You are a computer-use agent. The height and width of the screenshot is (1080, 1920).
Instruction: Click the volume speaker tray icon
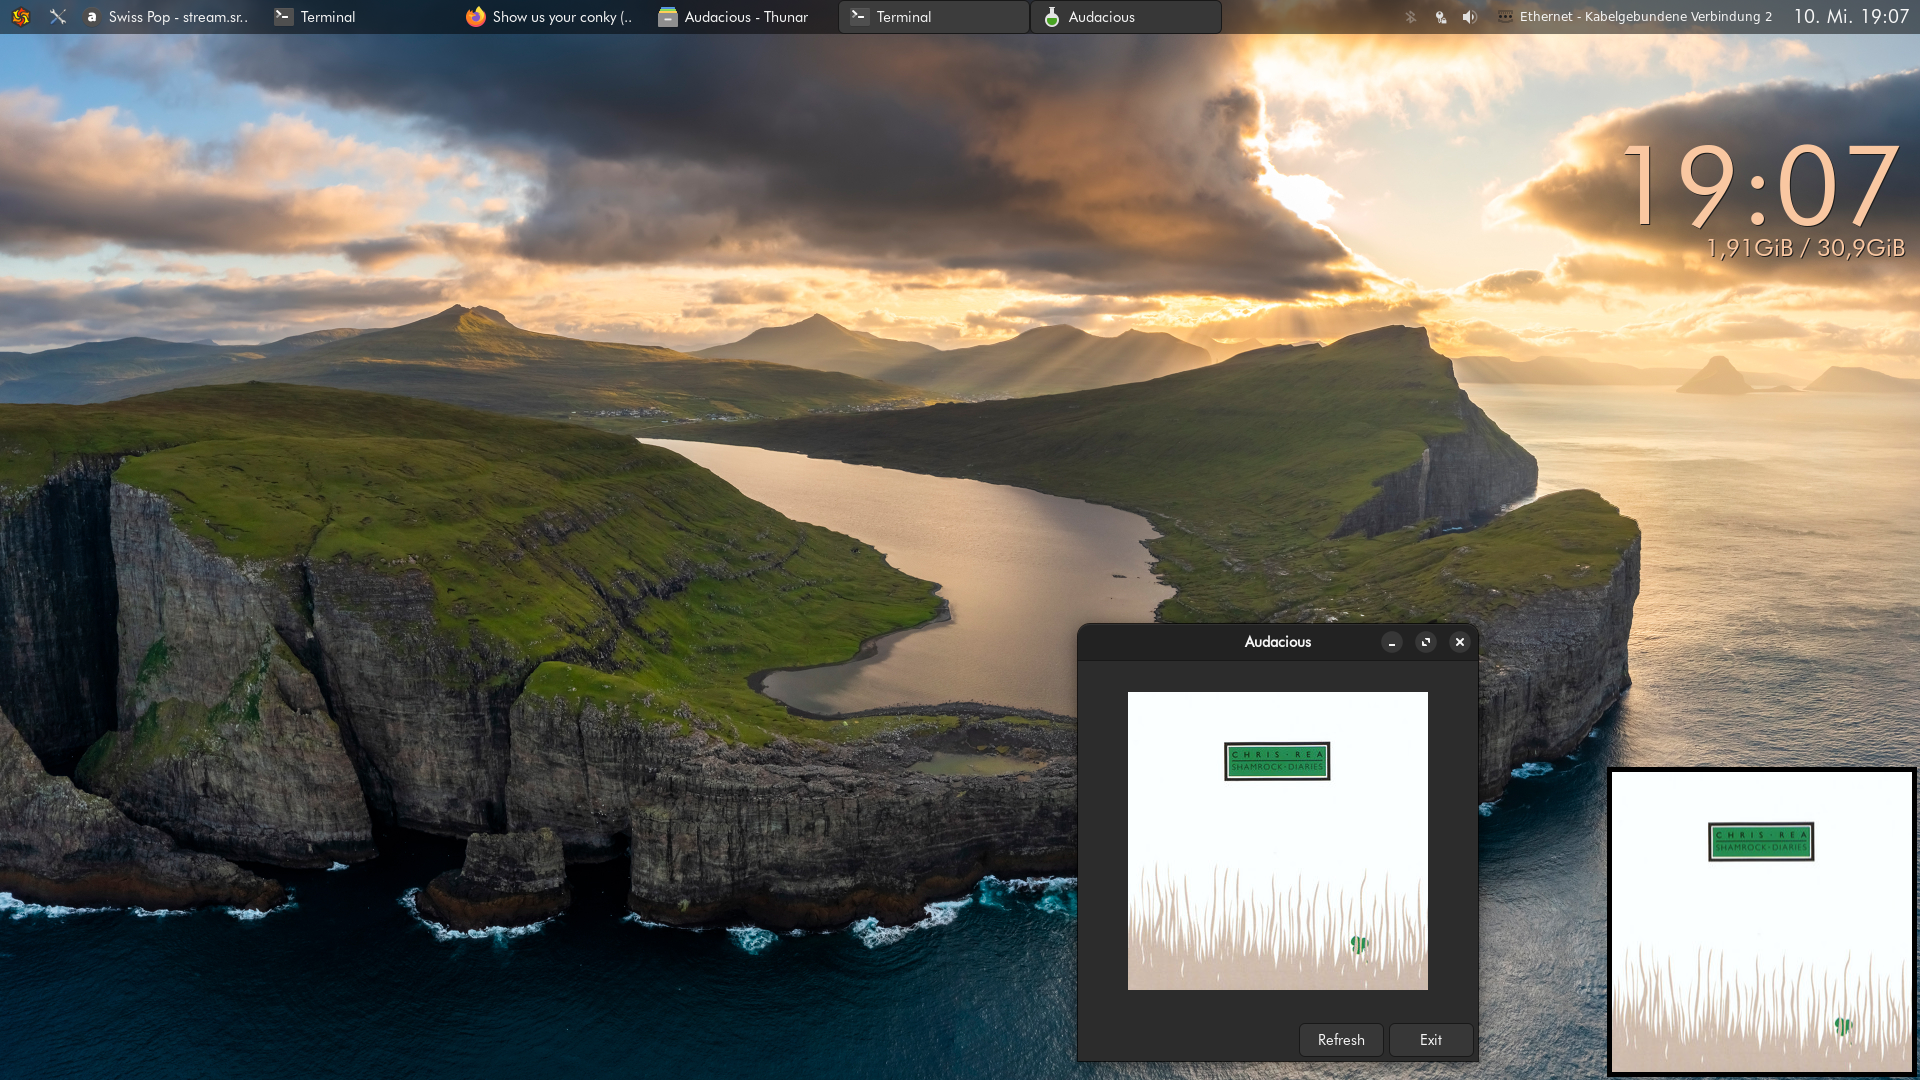[x=1469, y=17]
